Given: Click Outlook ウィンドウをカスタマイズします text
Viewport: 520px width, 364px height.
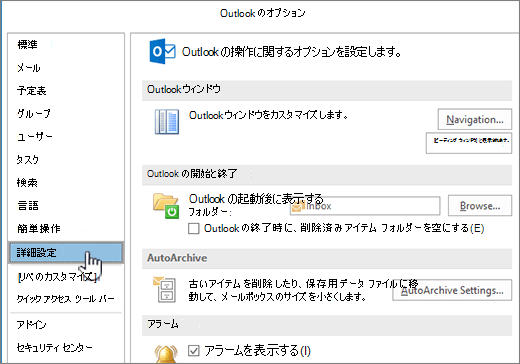Looking at the screenshot, I should pos(269,115).
